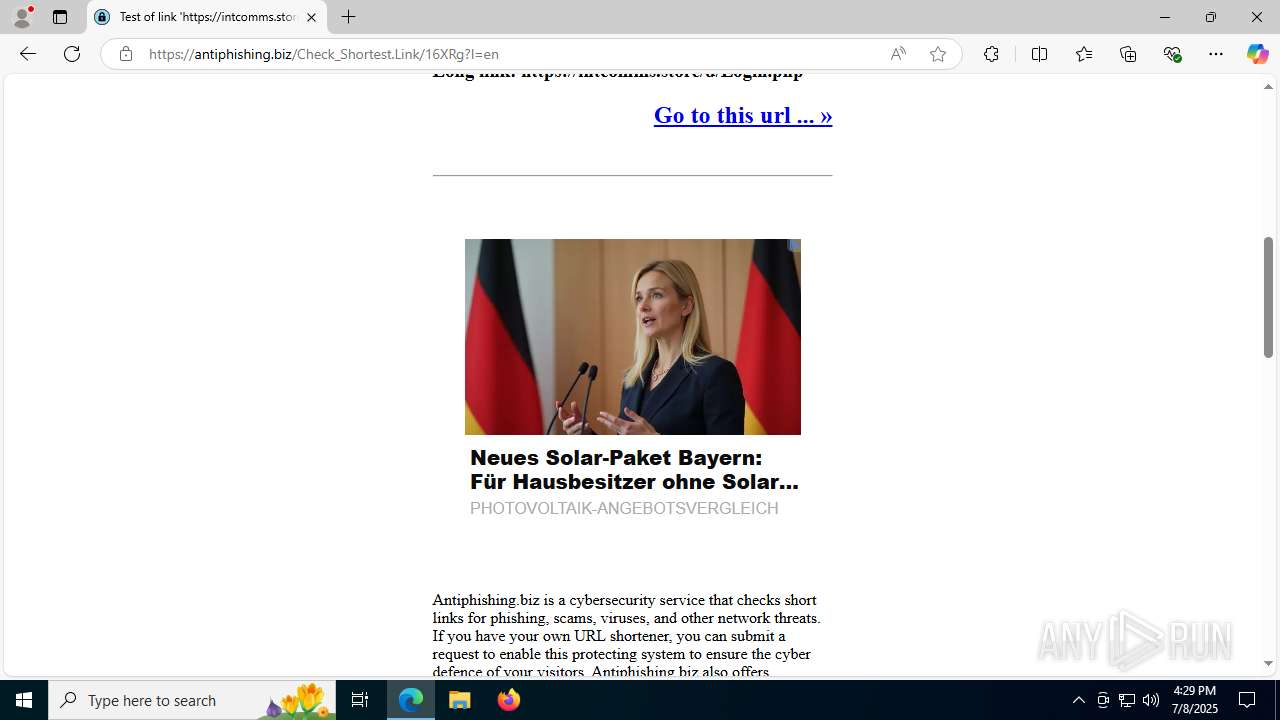This screenshot has height=720, width=1280.
Task: Open the volume speaker icon
Action: coord(1151,700)
